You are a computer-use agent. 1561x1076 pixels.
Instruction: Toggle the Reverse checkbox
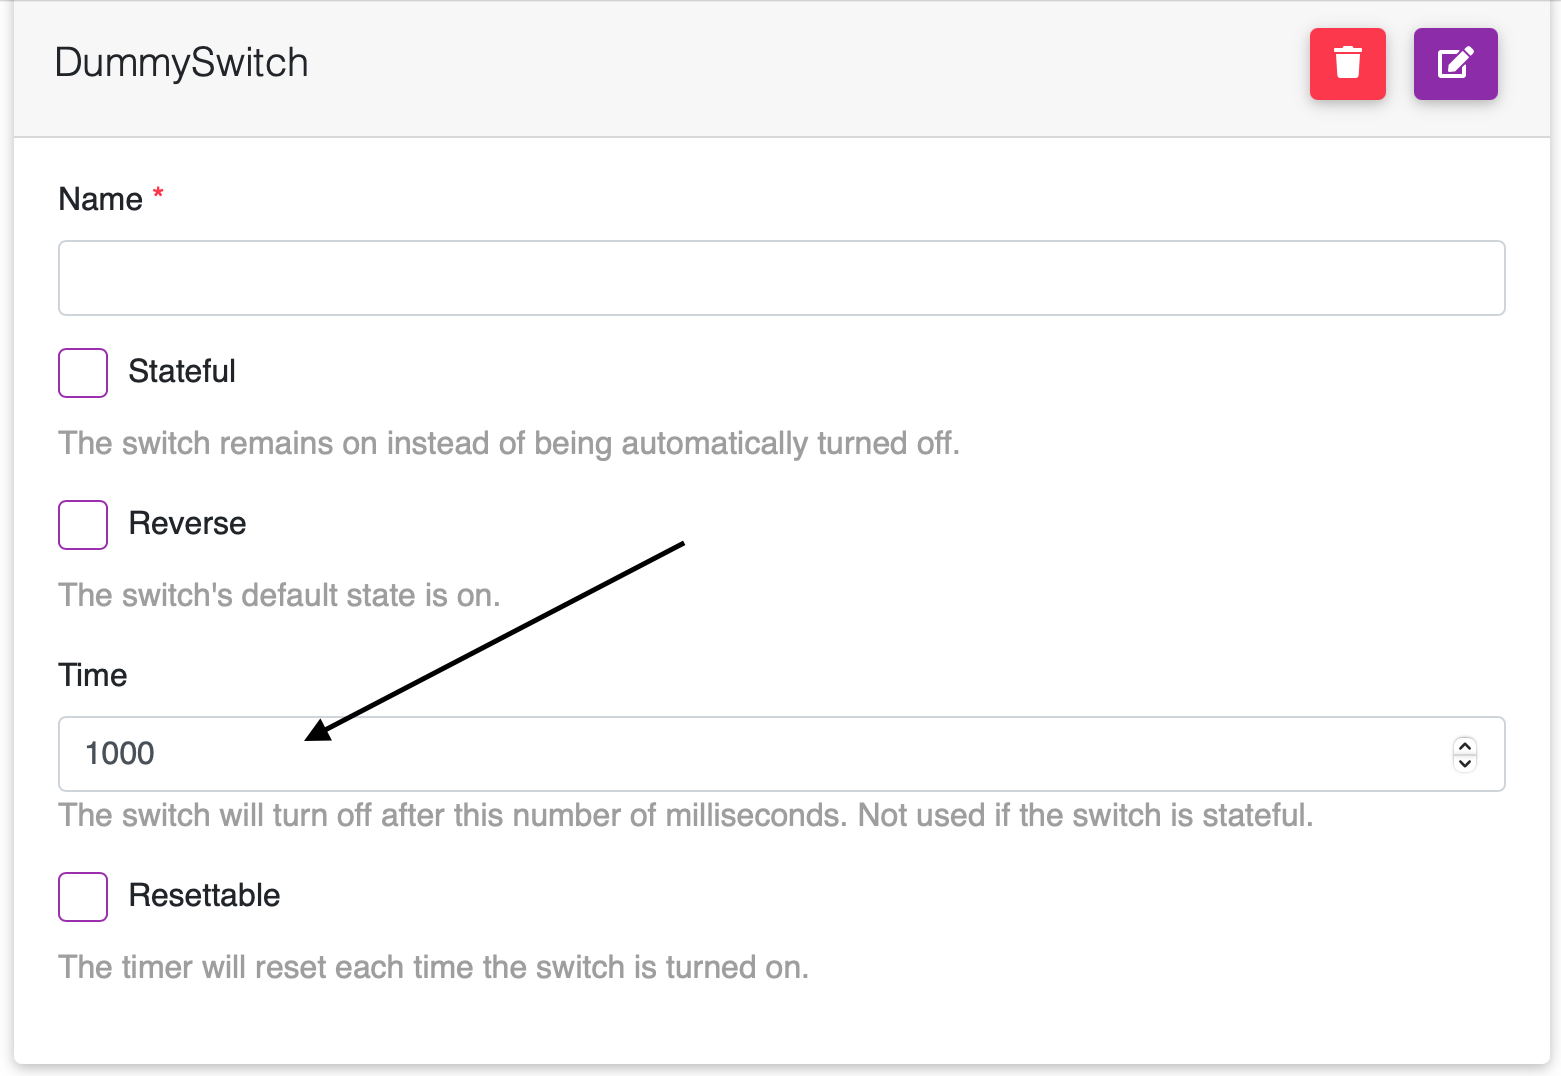point(83,525)
